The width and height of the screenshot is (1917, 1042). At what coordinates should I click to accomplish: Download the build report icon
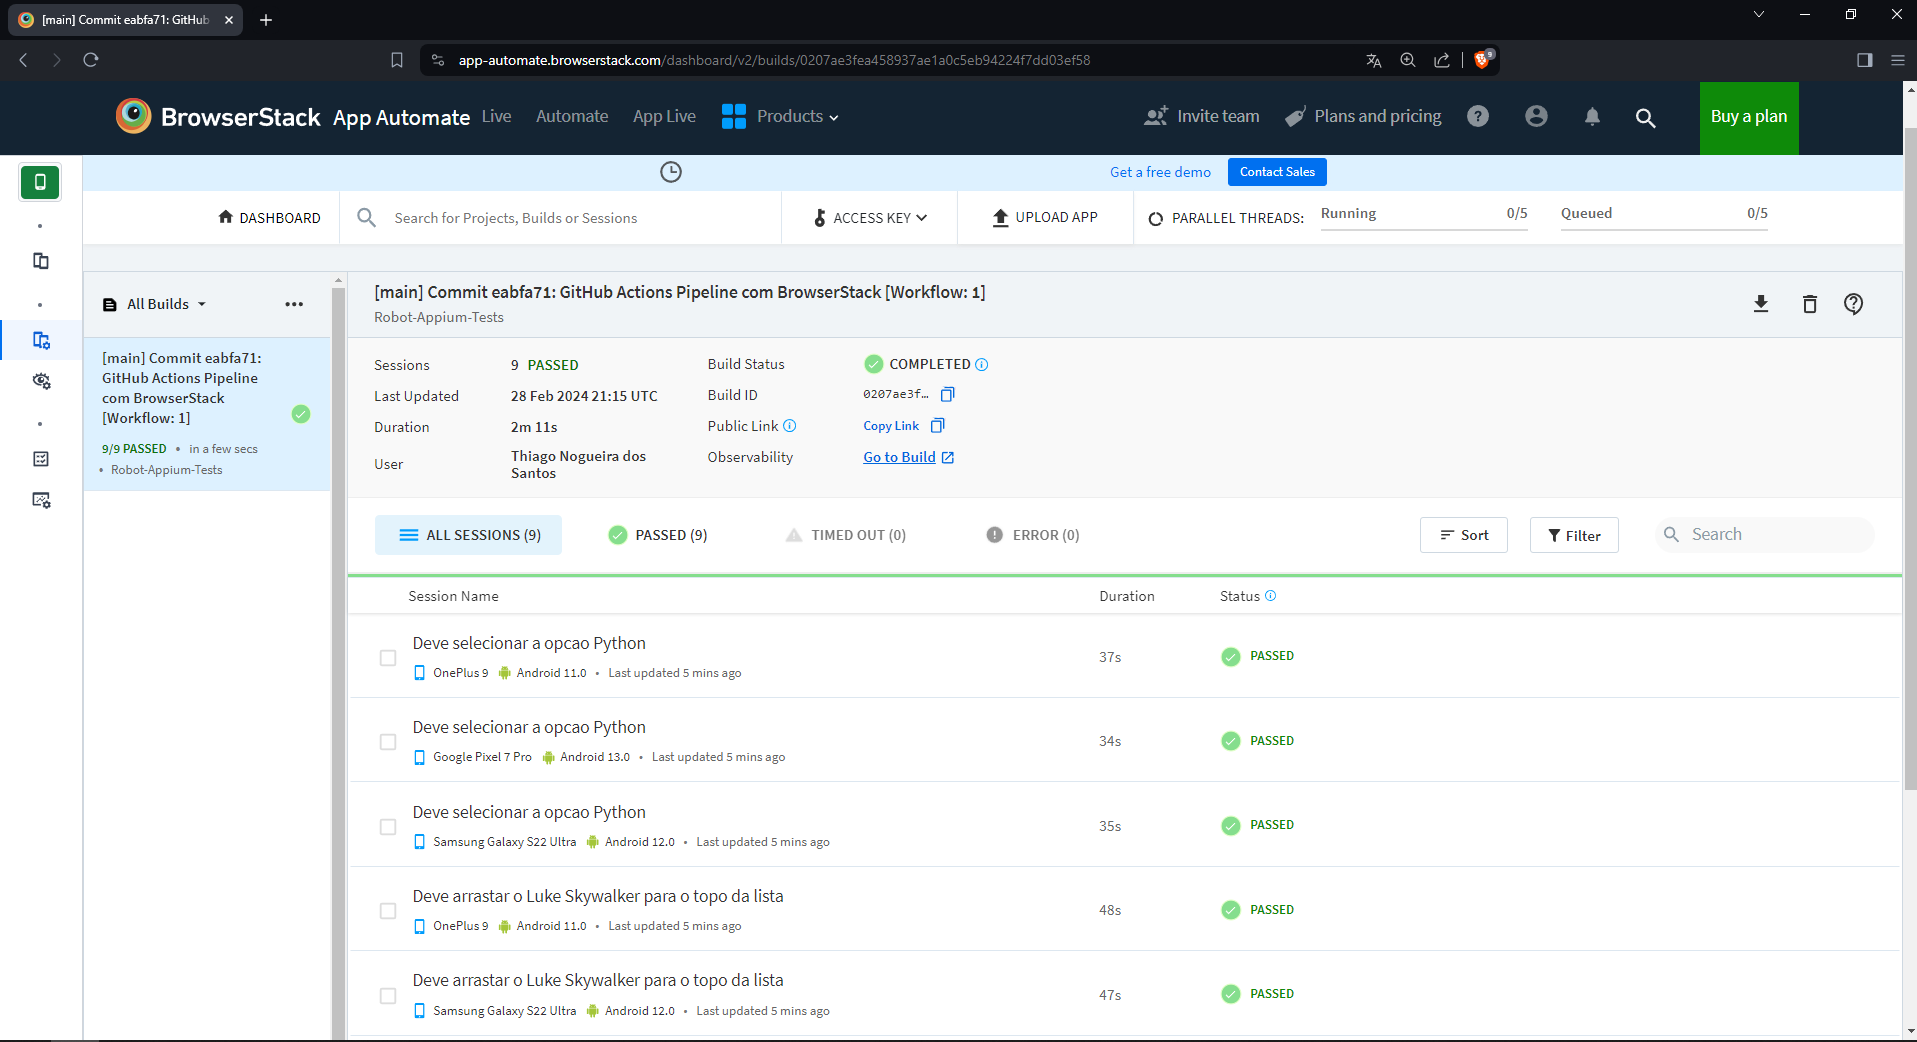click(1761, 304)
